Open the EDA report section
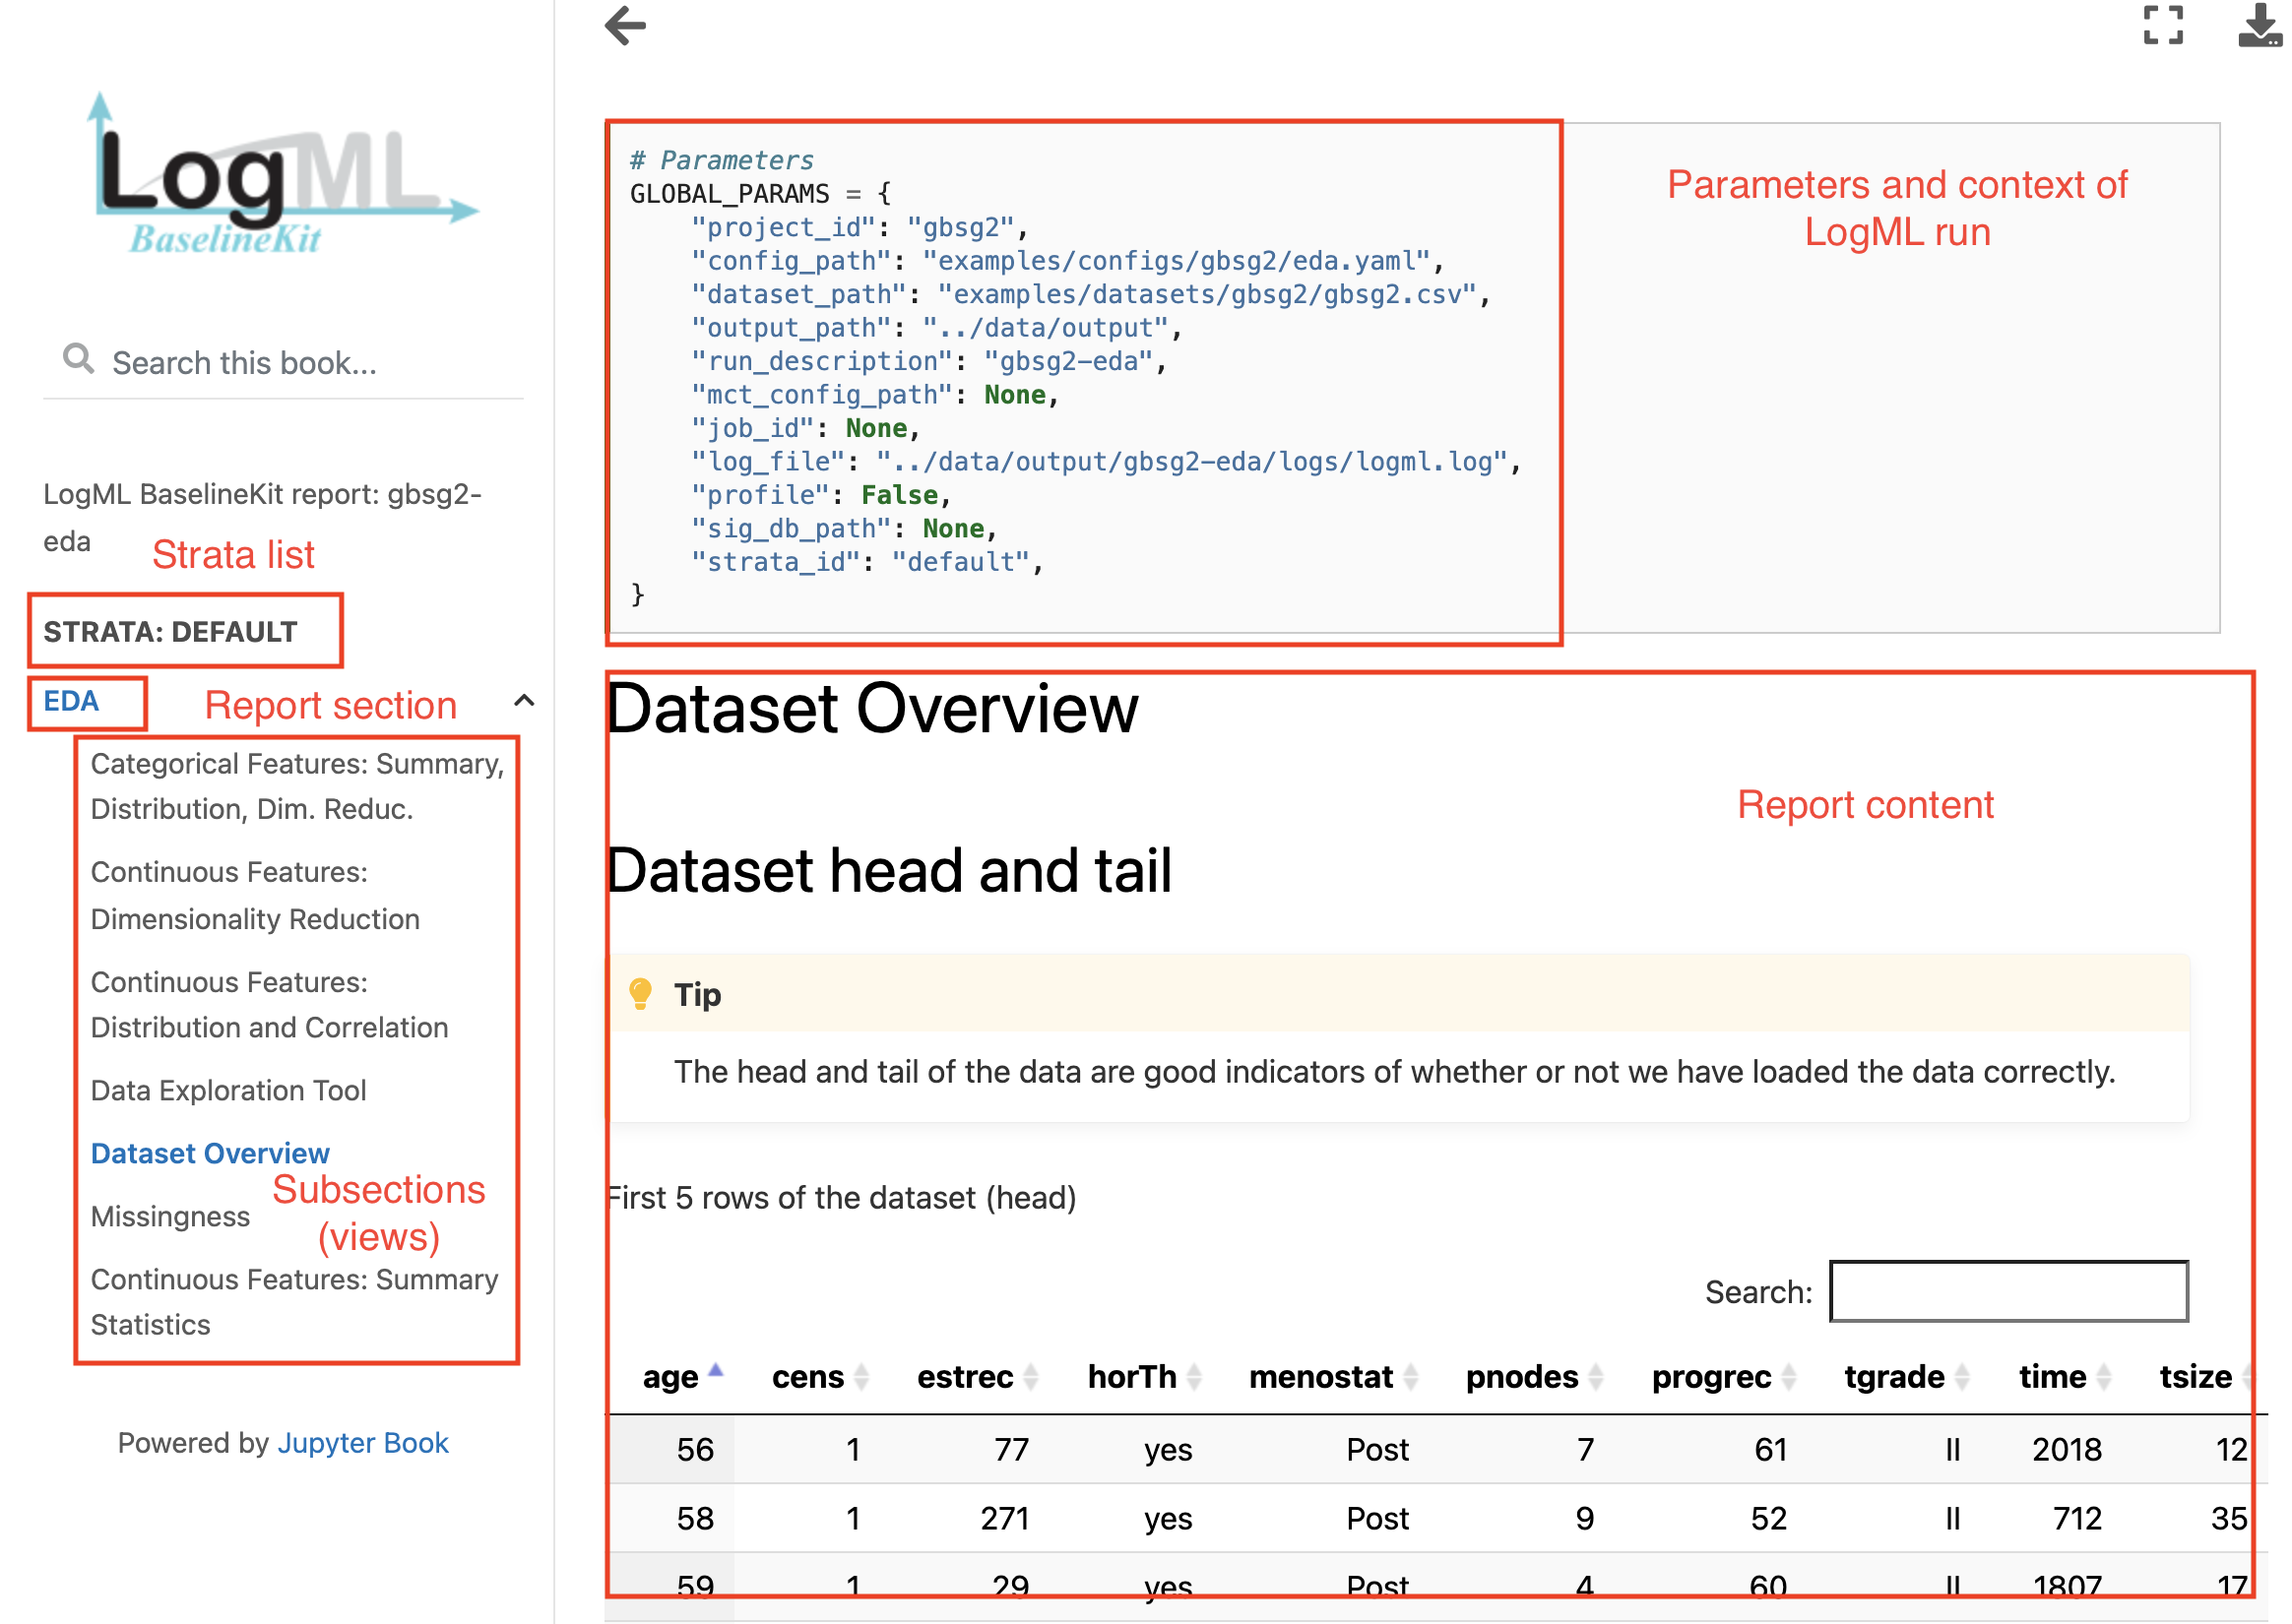 [71, 701]
